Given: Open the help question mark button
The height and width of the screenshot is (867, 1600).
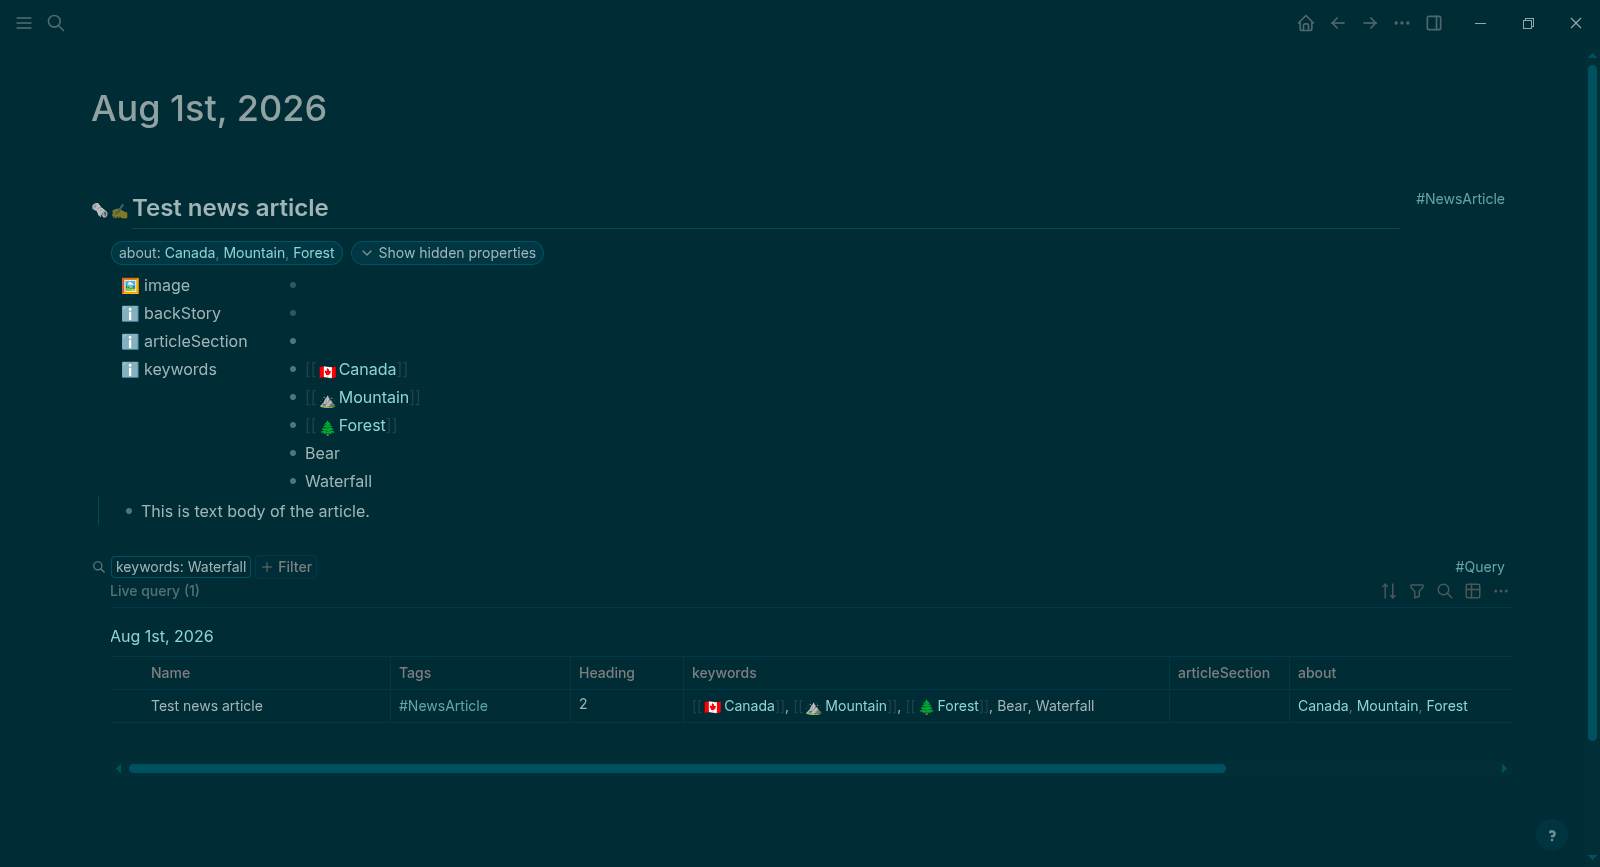Looking at the screenshot, I should tap(1552, 836).
